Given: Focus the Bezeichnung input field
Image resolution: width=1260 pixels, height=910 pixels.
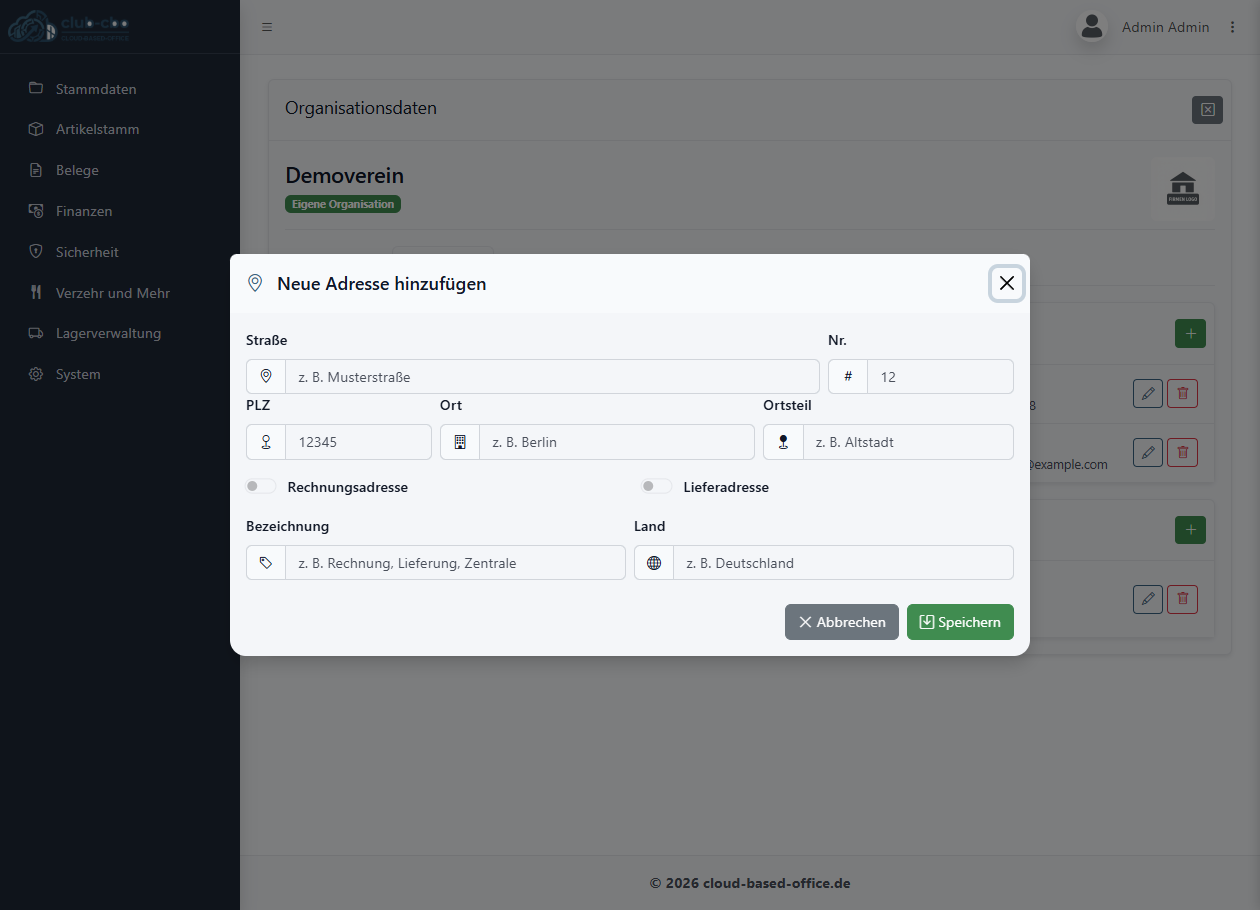Looking at the screenshot, I should click(x=455, y=562).
